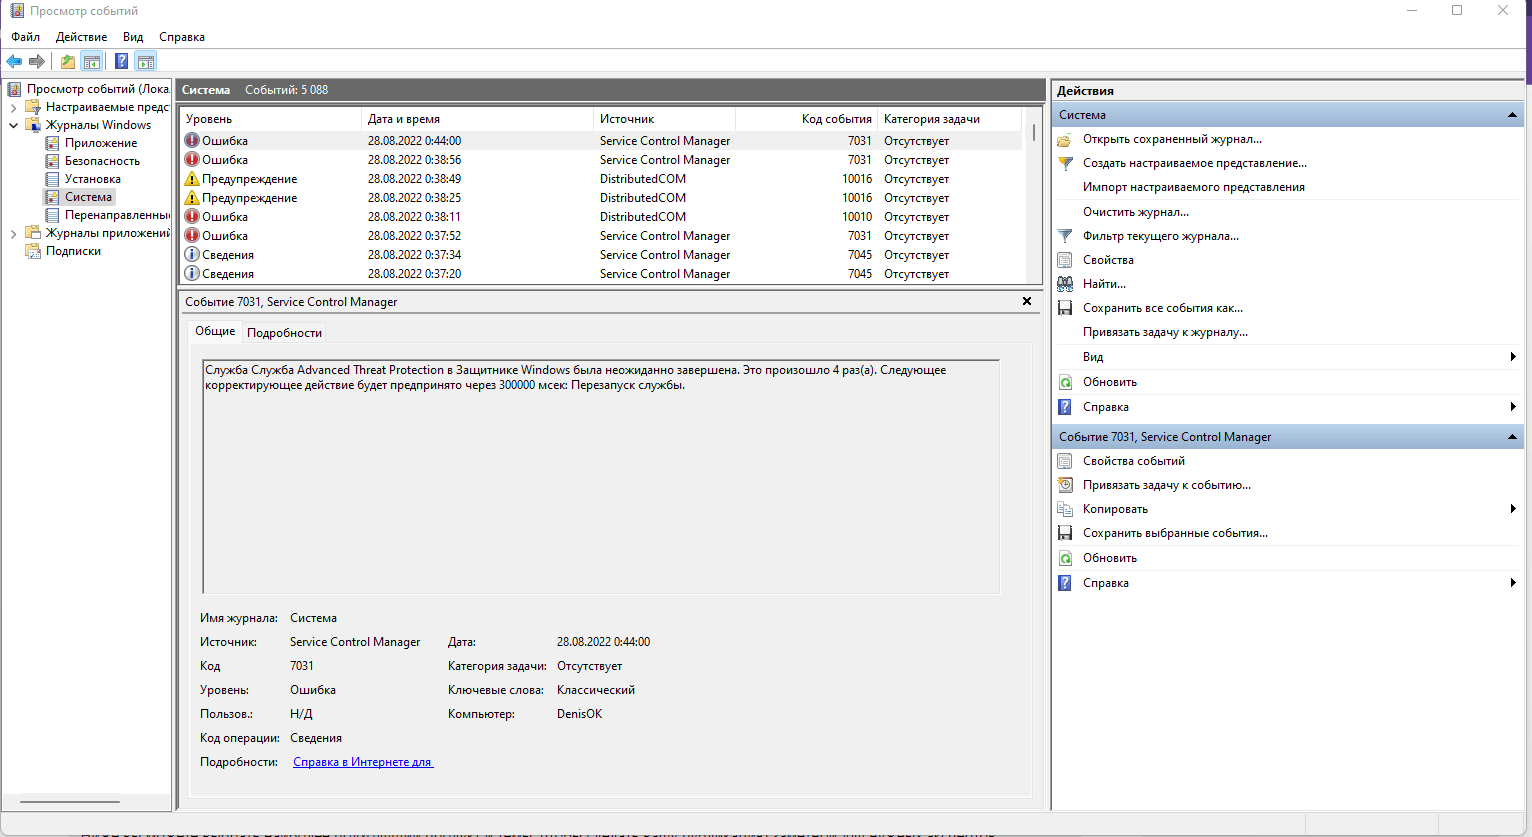
Task: Toggle the action pane toolbar icon
Action: (x=146, y=61)
